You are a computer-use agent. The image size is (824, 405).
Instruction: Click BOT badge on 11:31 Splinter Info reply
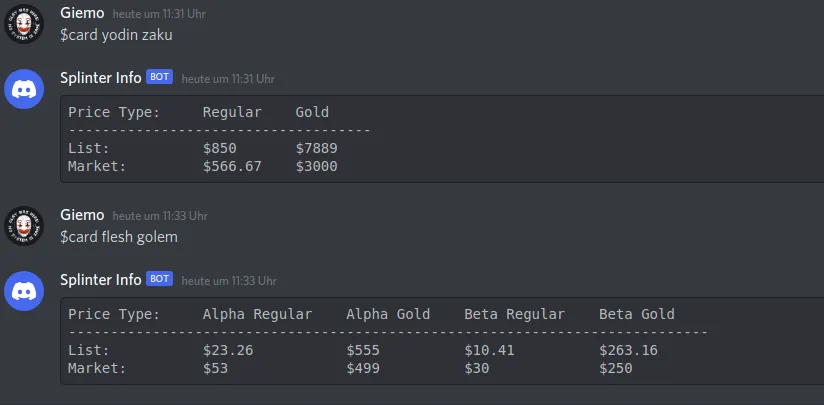[x=159, y=77]
